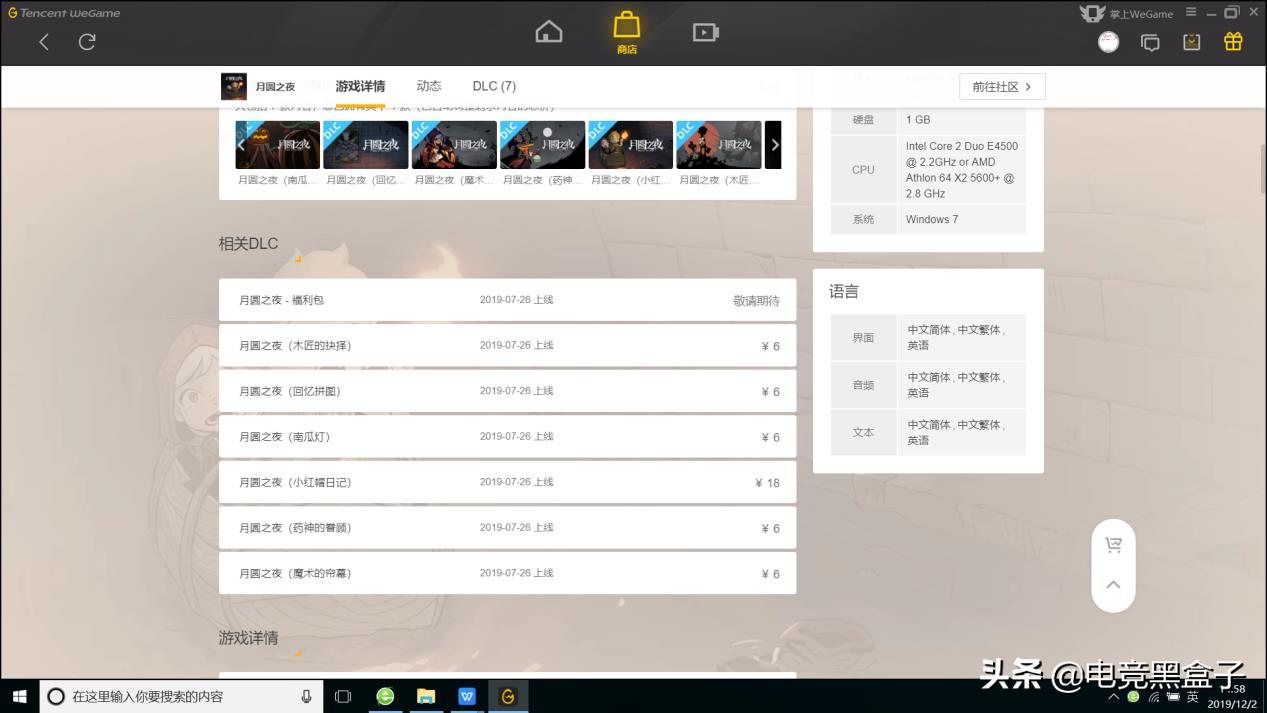Open the WeGame home page icon
1267x713 pixels.
548,32
